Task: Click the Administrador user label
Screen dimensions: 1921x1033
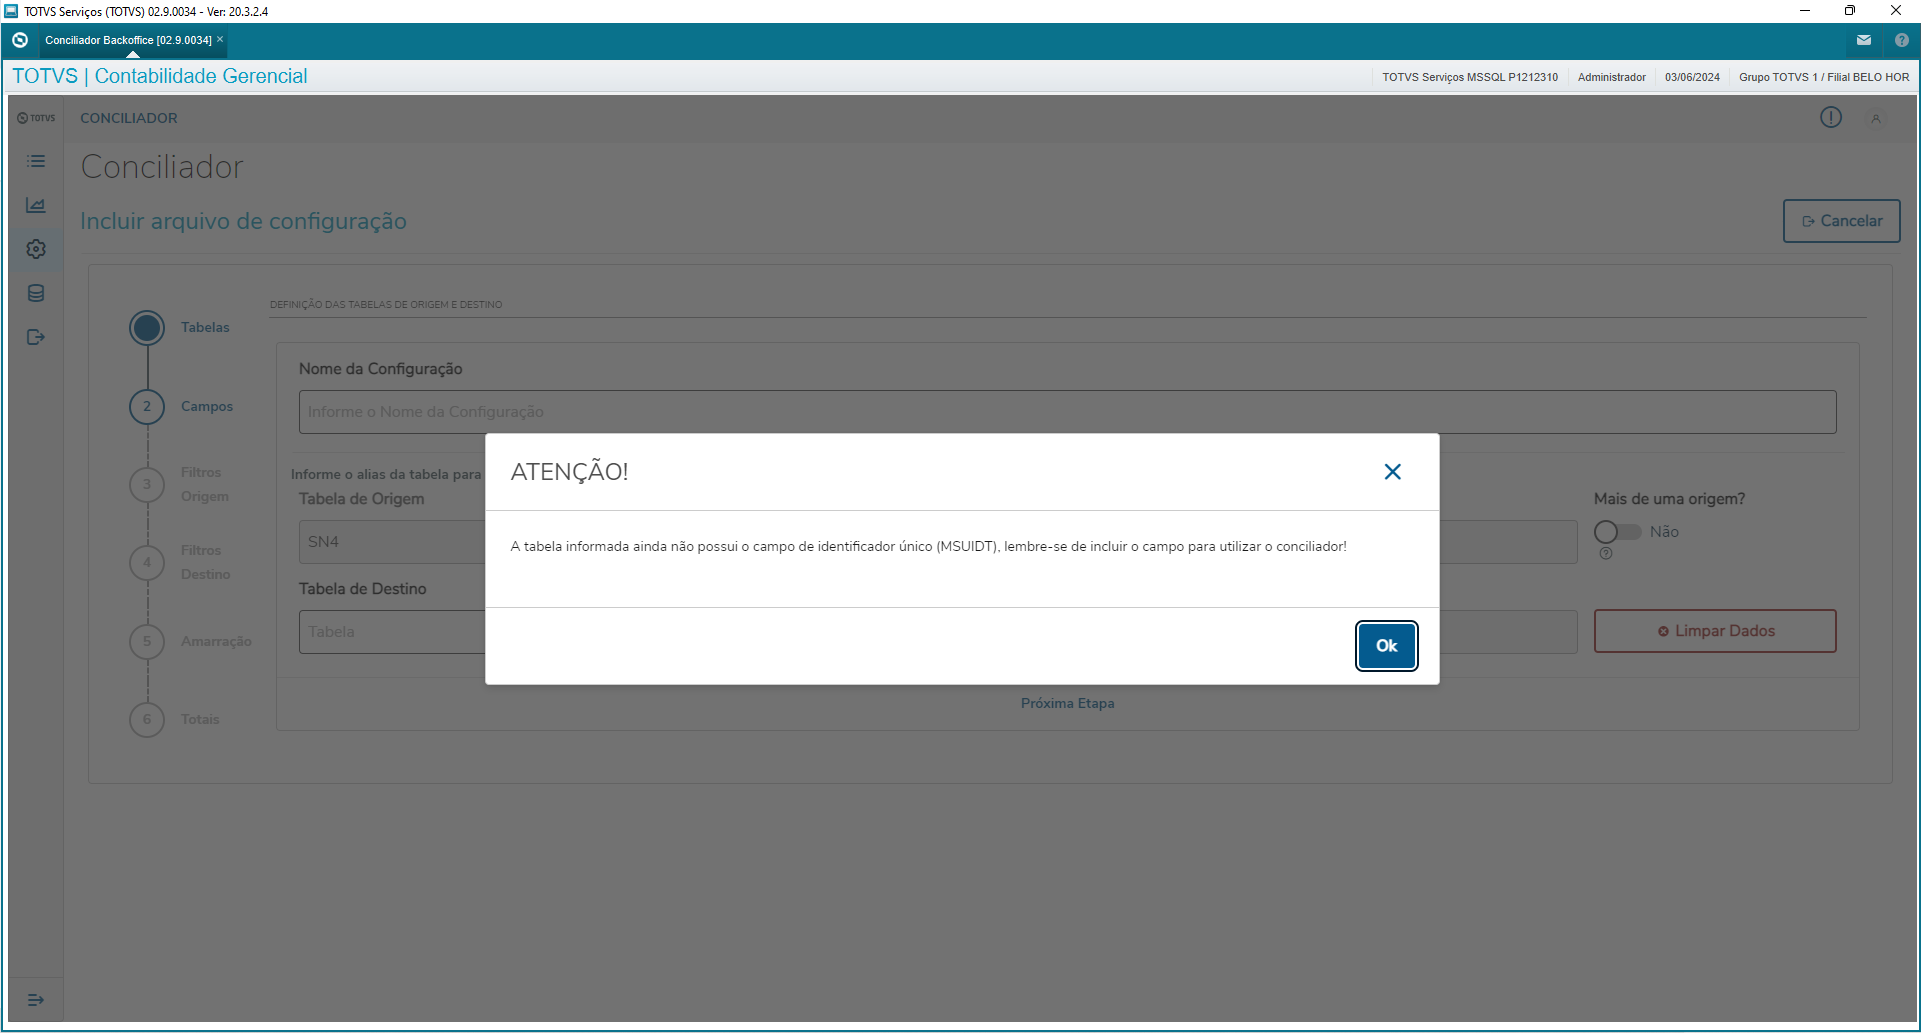Action: pyautogui.click(x=1611, y=77)
